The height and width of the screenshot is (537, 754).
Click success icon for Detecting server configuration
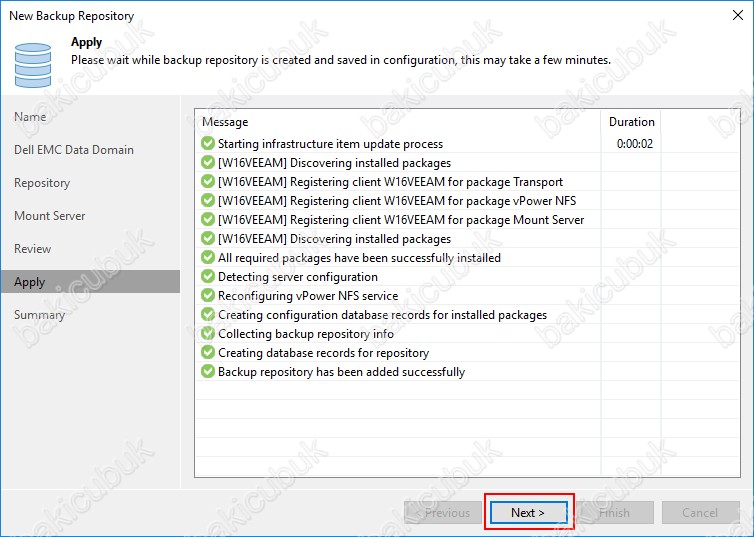click(208, 276)
